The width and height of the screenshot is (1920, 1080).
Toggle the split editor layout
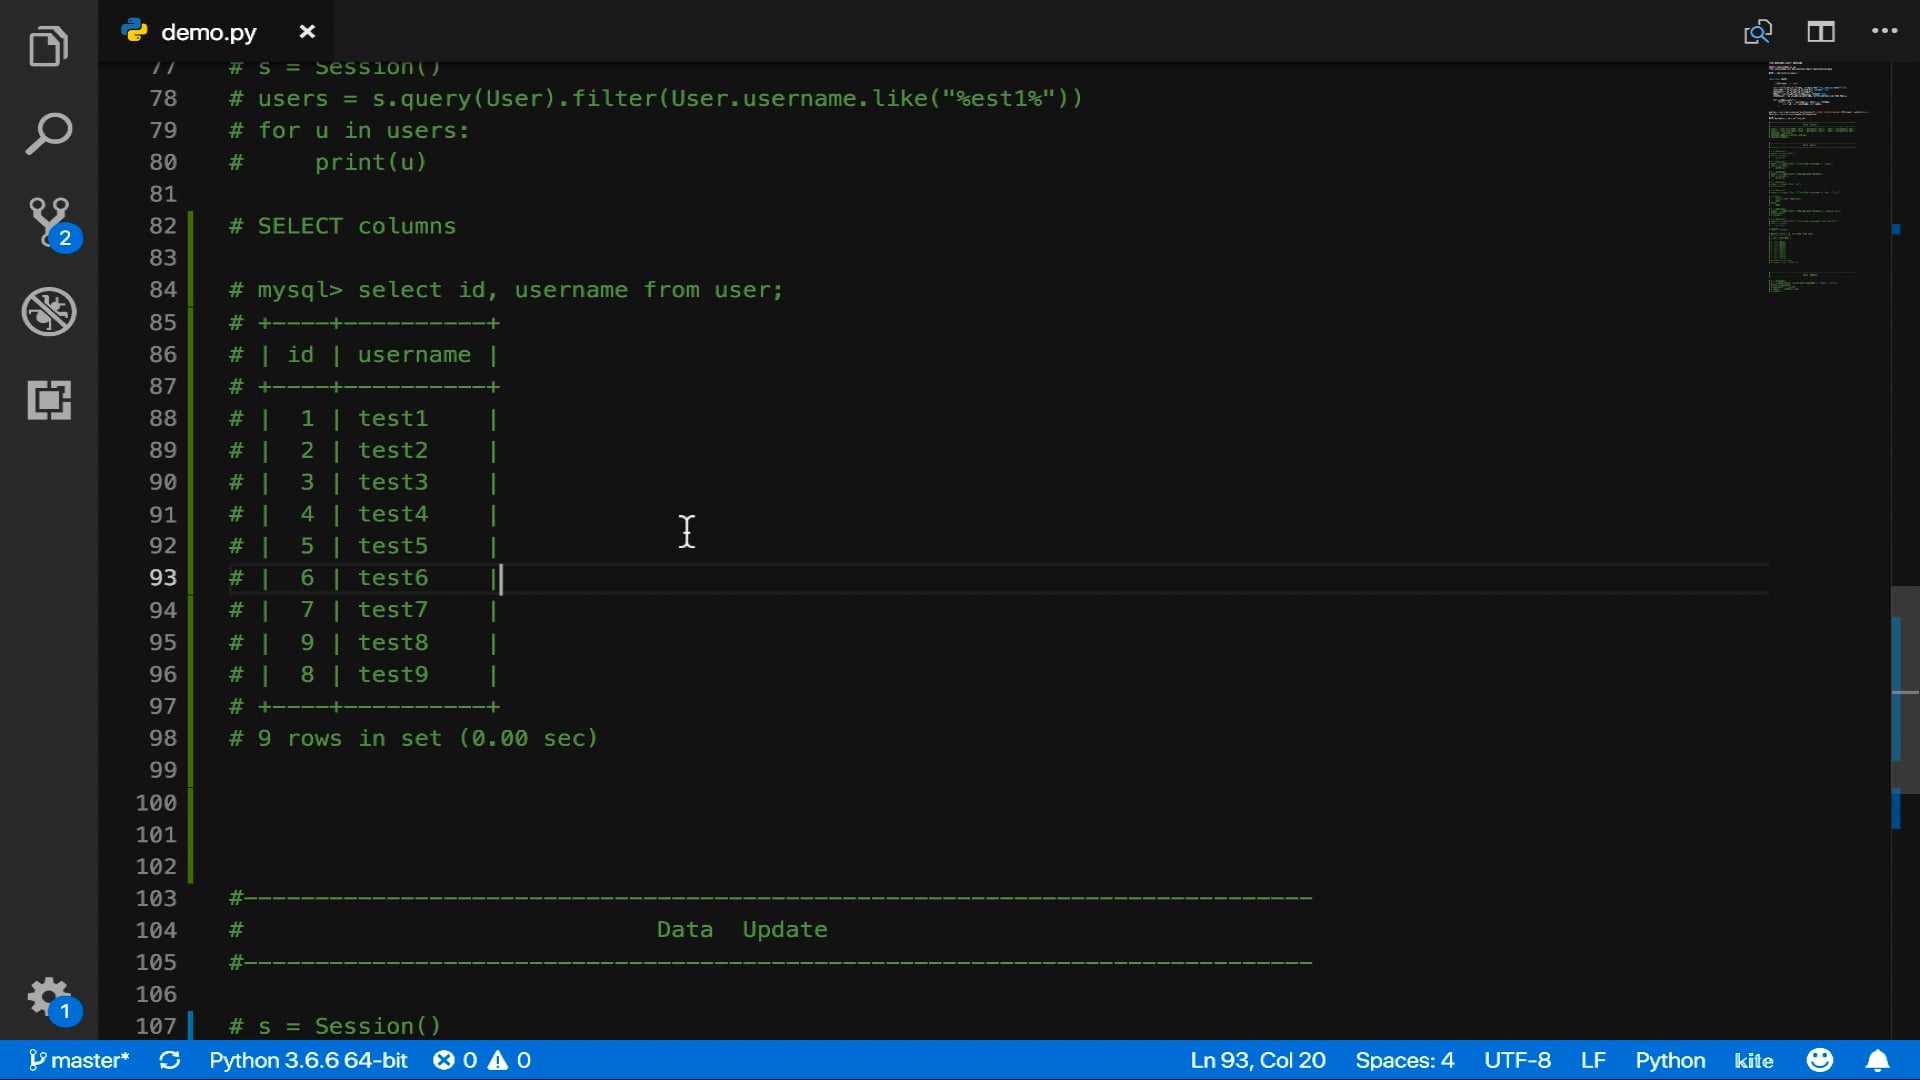[x=1820, y=32]
